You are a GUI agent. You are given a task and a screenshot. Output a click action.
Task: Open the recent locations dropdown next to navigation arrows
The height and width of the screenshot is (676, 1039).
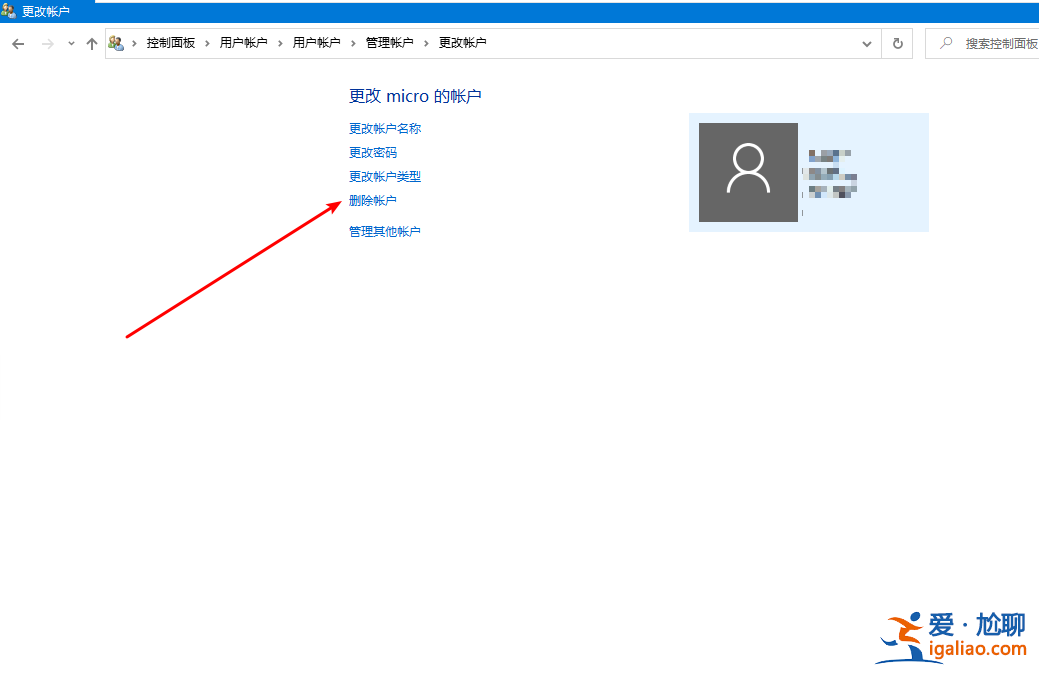pos(69,43)
